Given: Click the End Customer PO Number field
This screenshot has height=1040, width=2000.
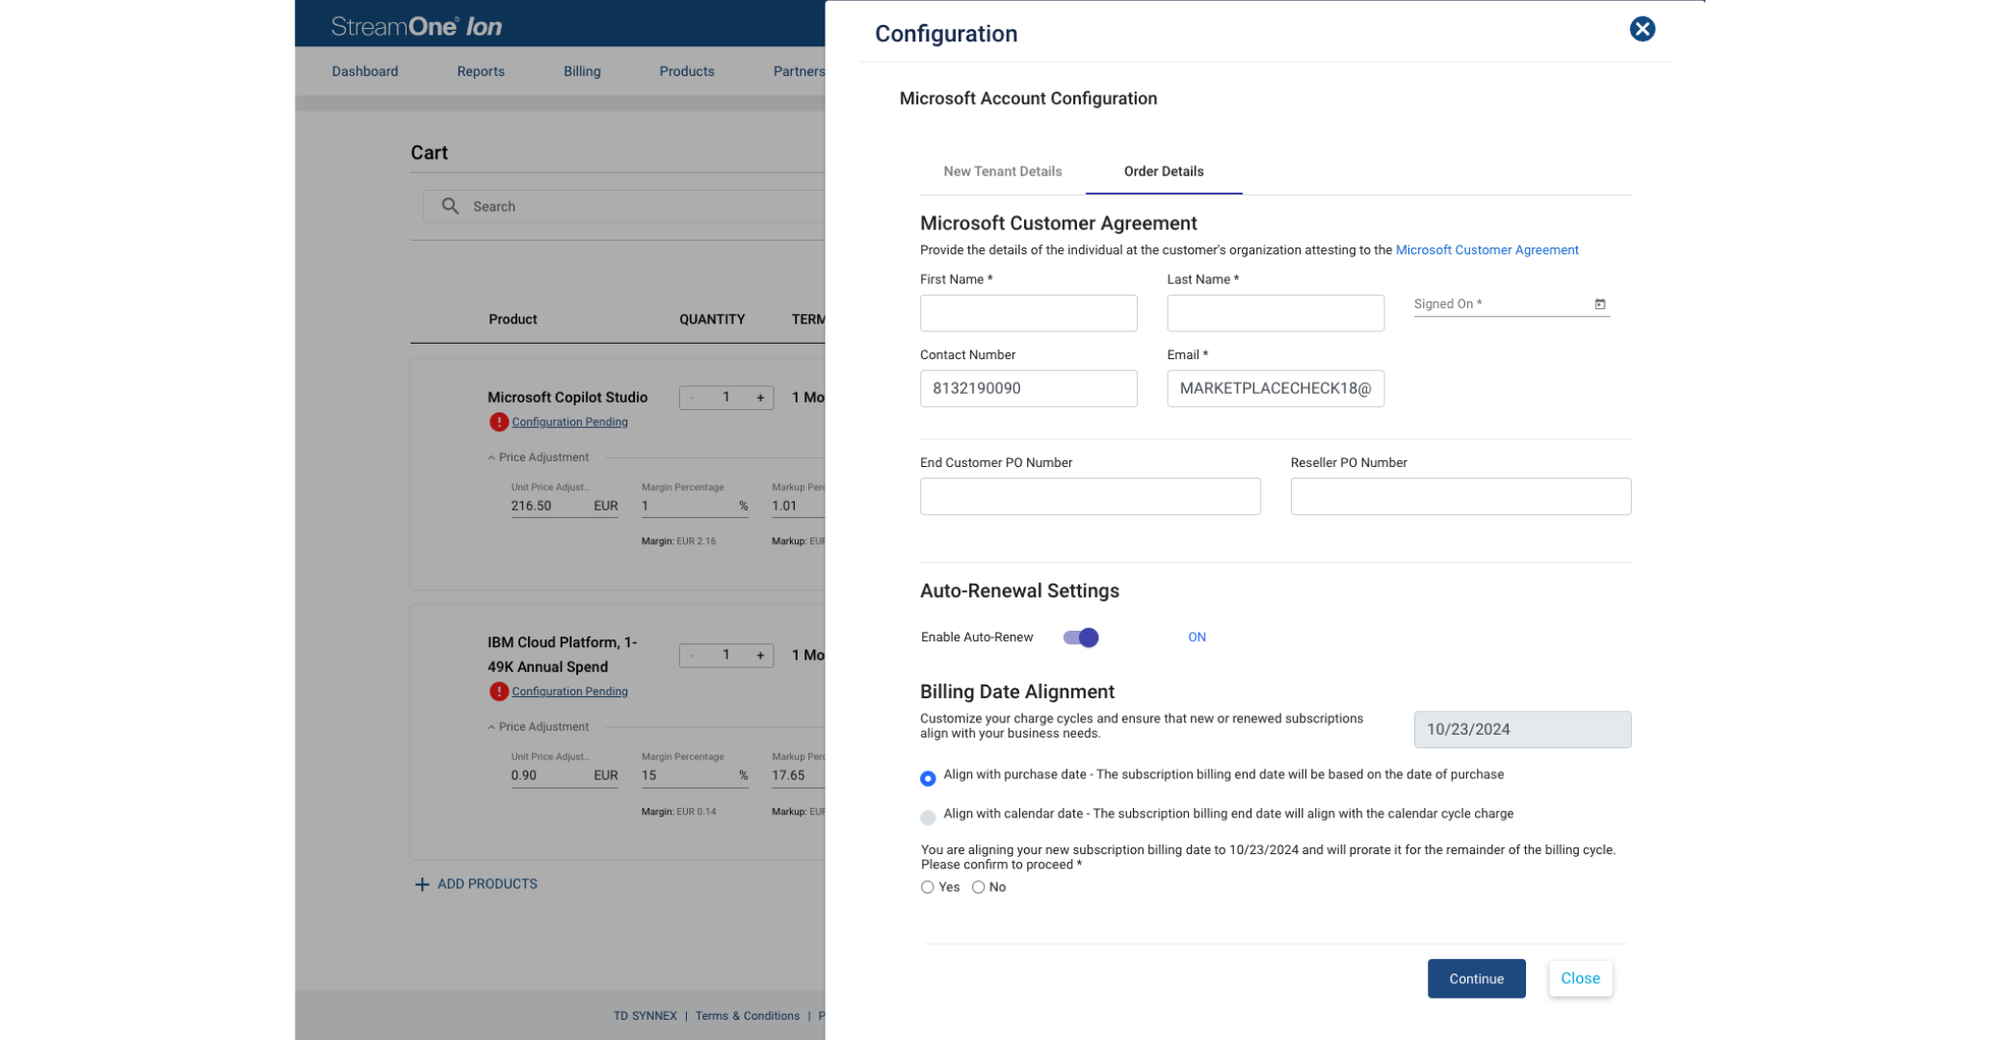Looking at the screenshot, I should pos(1090,496).
